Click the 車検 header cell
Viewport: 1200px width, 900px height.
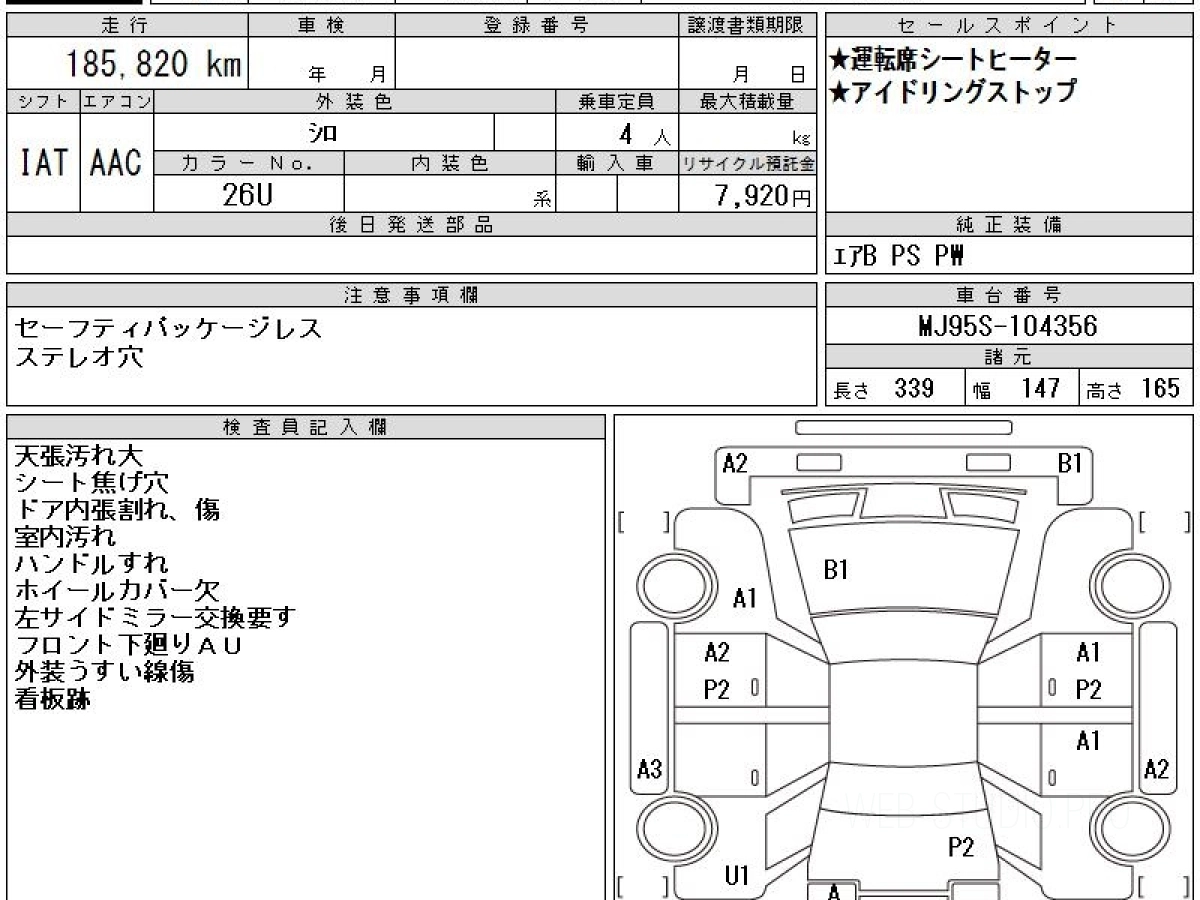tap(321, 26)
